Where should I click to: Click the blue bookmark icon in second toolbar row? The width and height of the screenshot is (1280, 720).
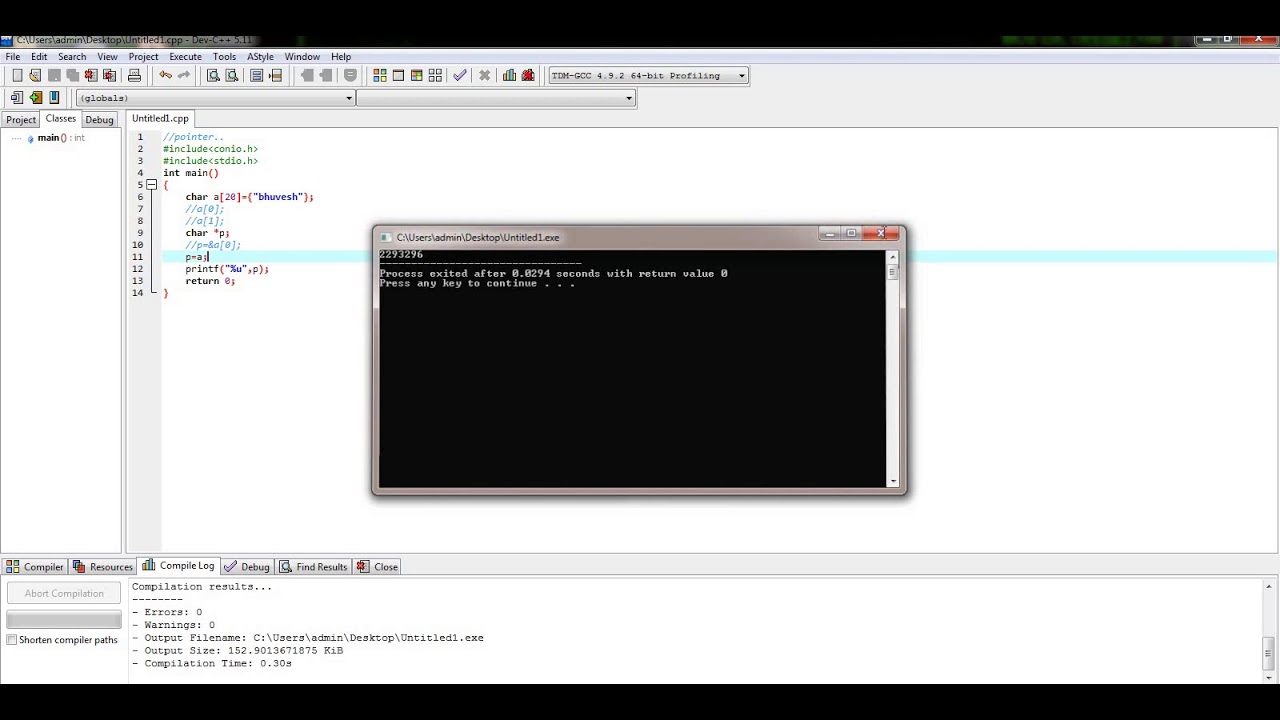coord(54,98)
